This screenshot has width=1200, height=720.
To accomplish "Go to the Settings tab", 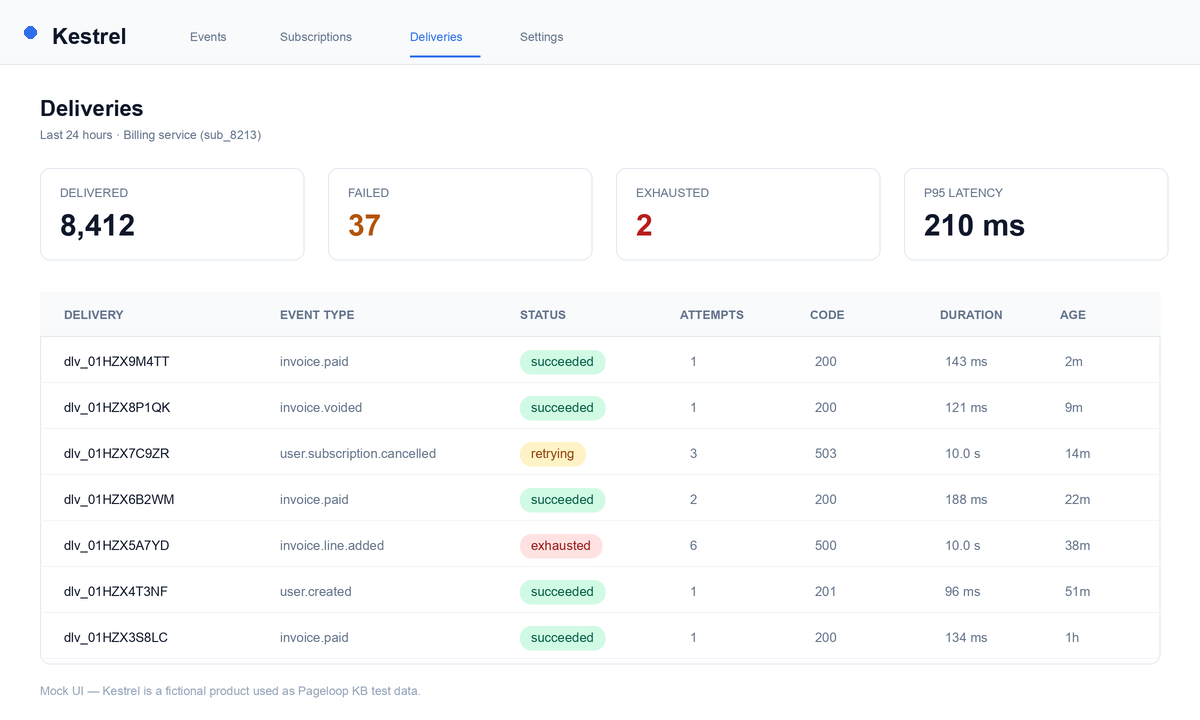I will pyautogui.click(x=541, y=37).
